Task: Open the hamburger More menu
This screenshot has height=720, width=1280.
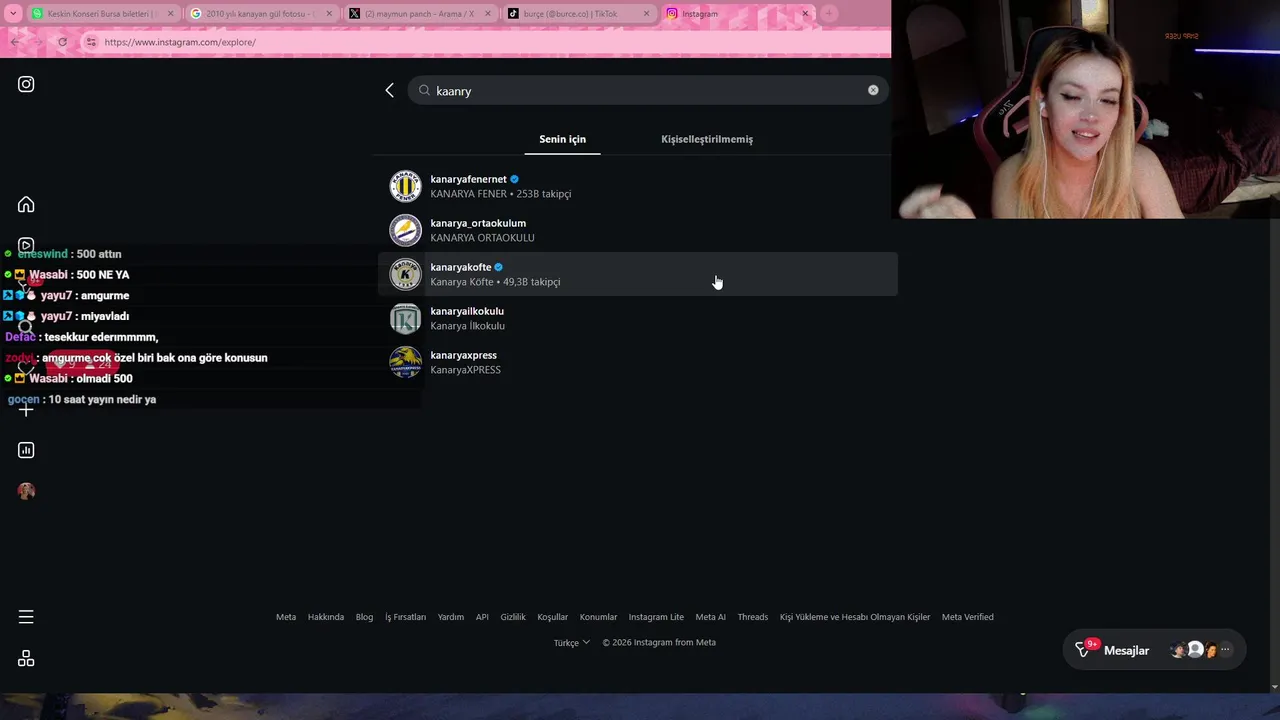Action: click(26, 617)
